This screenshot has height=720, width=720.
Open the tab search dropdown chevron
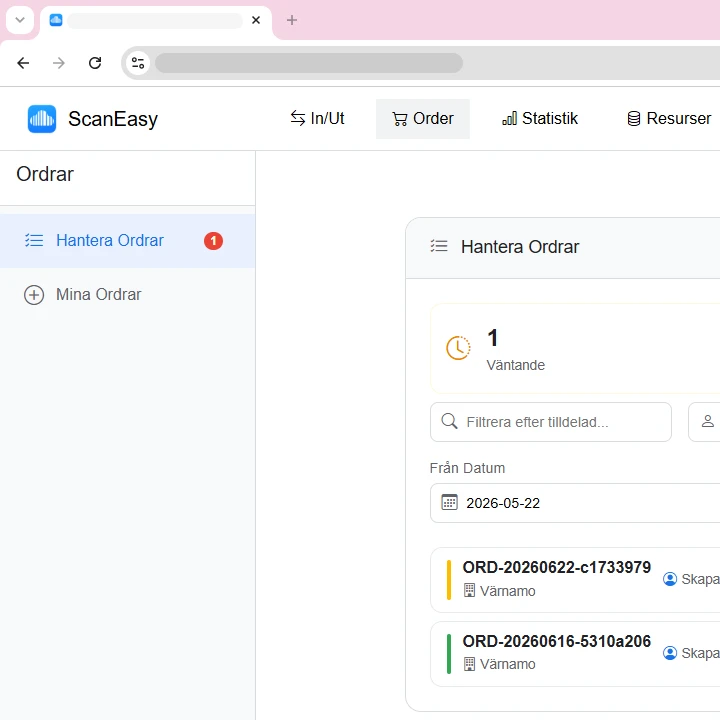coord(20,20)
